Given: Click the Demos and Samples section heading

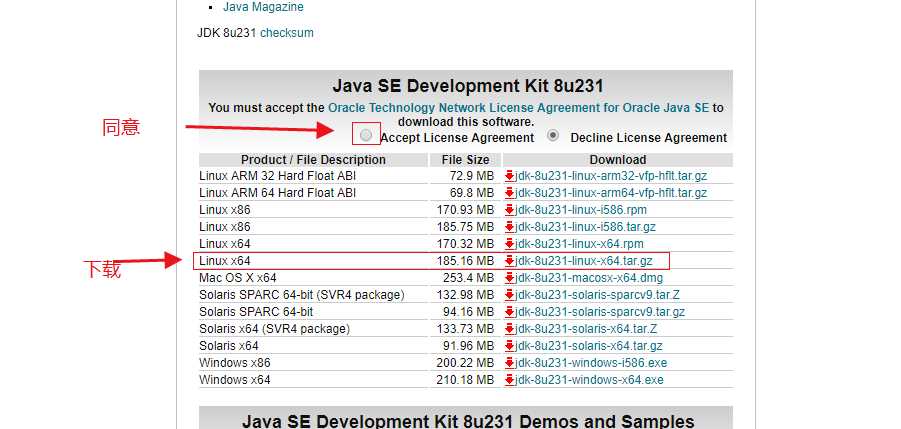Looking at the screenshot, I should [x=468, y=421].
